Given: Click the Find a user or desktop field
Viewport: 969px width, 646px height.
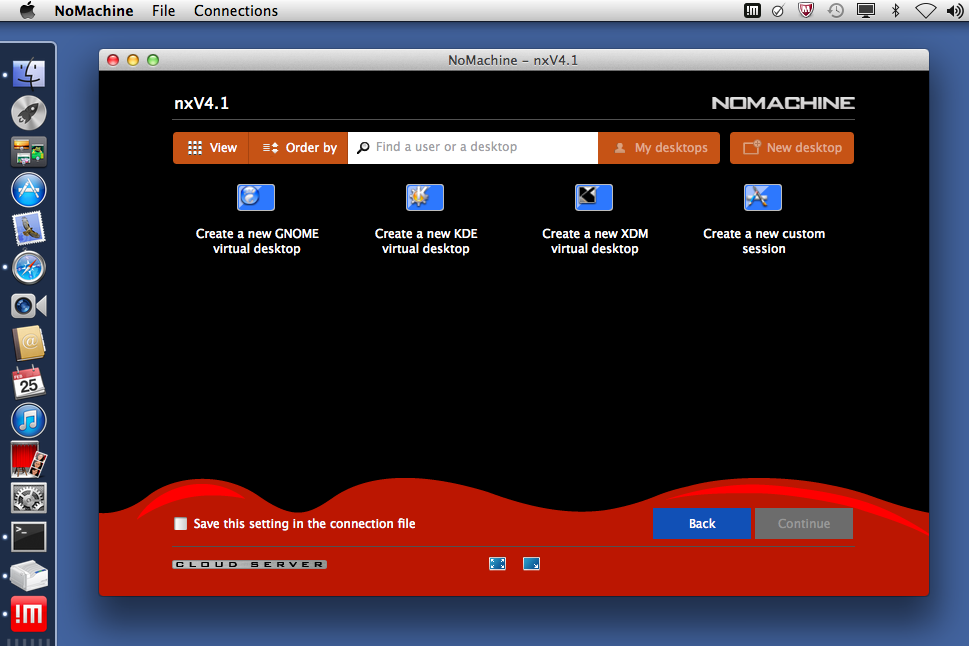Looking at the screenshot, I should [473, 148].
